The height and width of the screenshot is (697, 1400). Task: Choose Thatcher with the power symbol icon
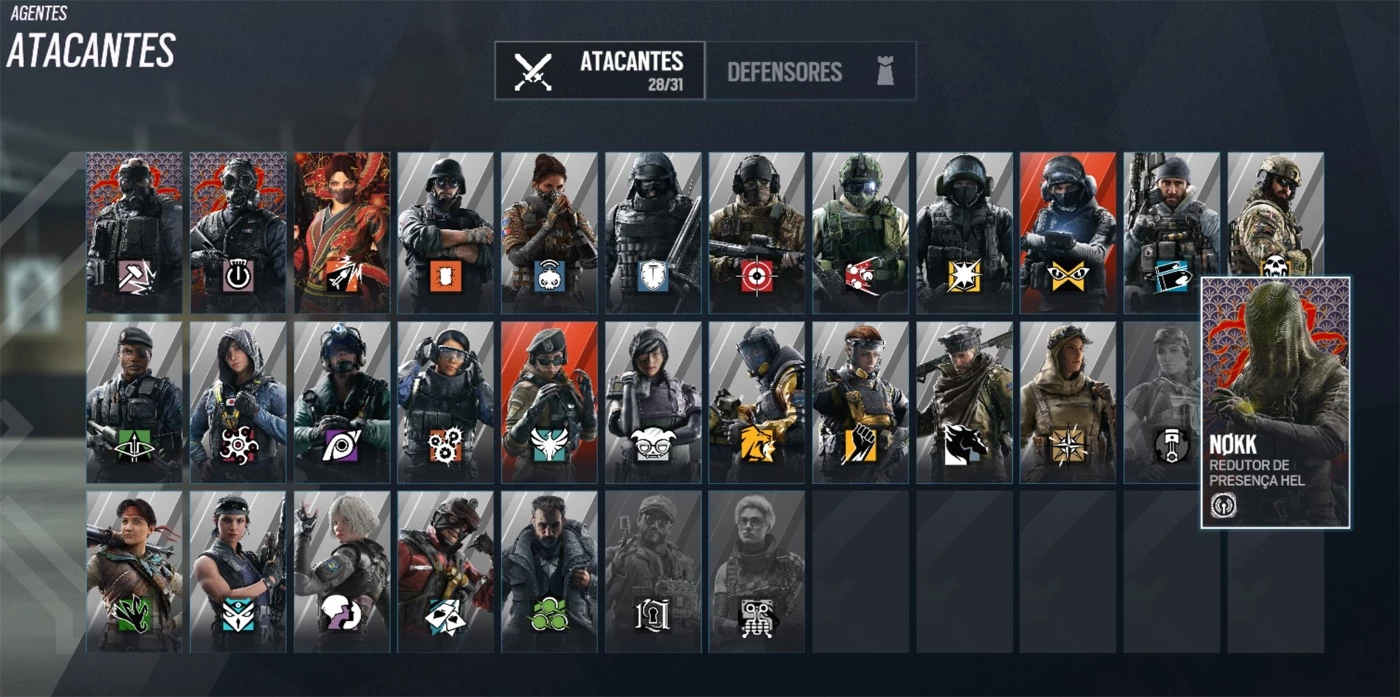[238, 233]
